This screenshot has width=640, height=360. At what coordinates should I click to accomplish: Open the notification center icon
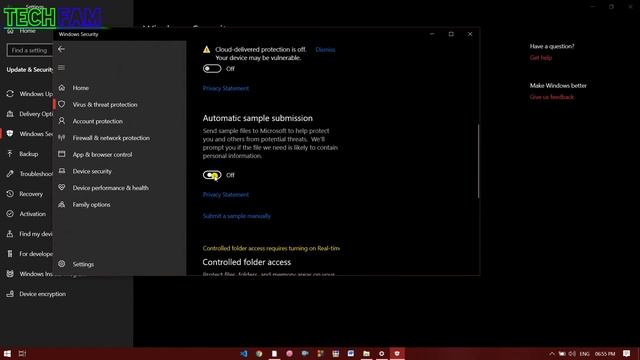pos(627,353)
